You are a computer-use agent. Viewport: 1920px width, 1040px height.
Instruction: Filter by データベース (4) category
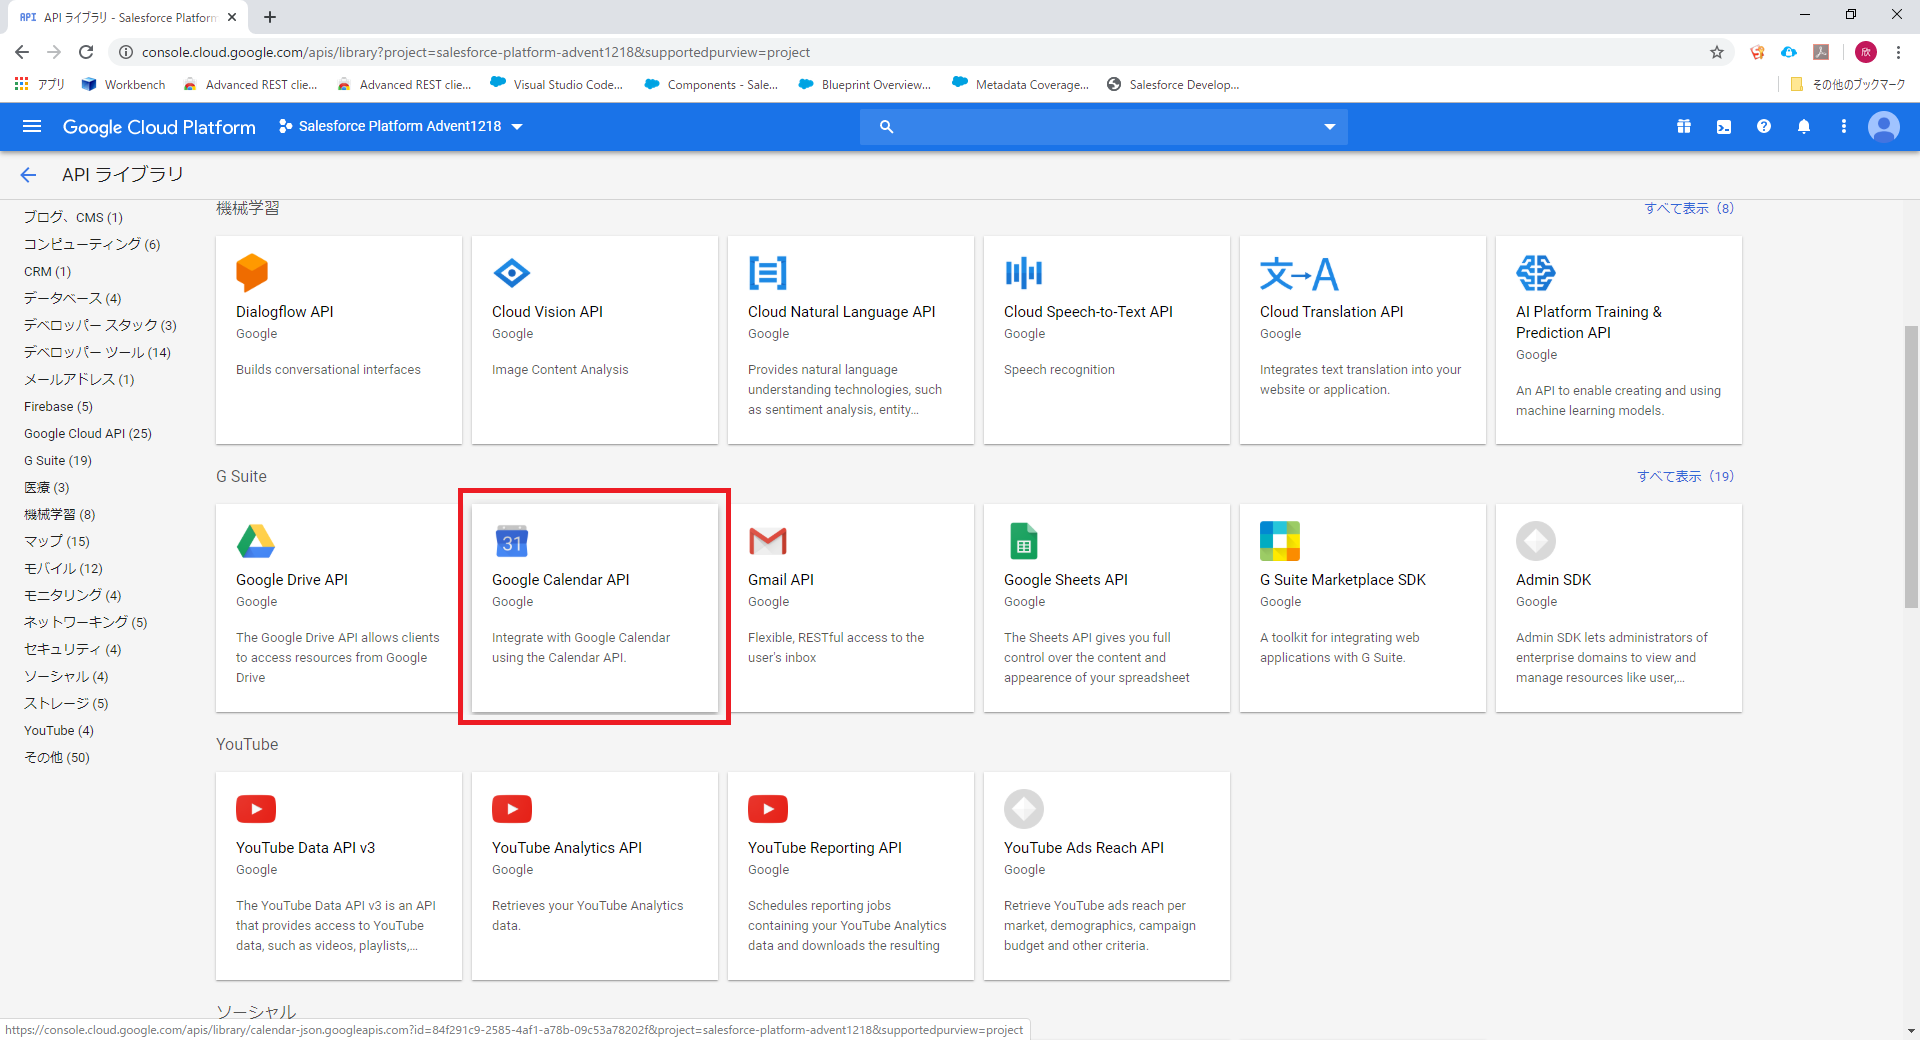[73, 299]
